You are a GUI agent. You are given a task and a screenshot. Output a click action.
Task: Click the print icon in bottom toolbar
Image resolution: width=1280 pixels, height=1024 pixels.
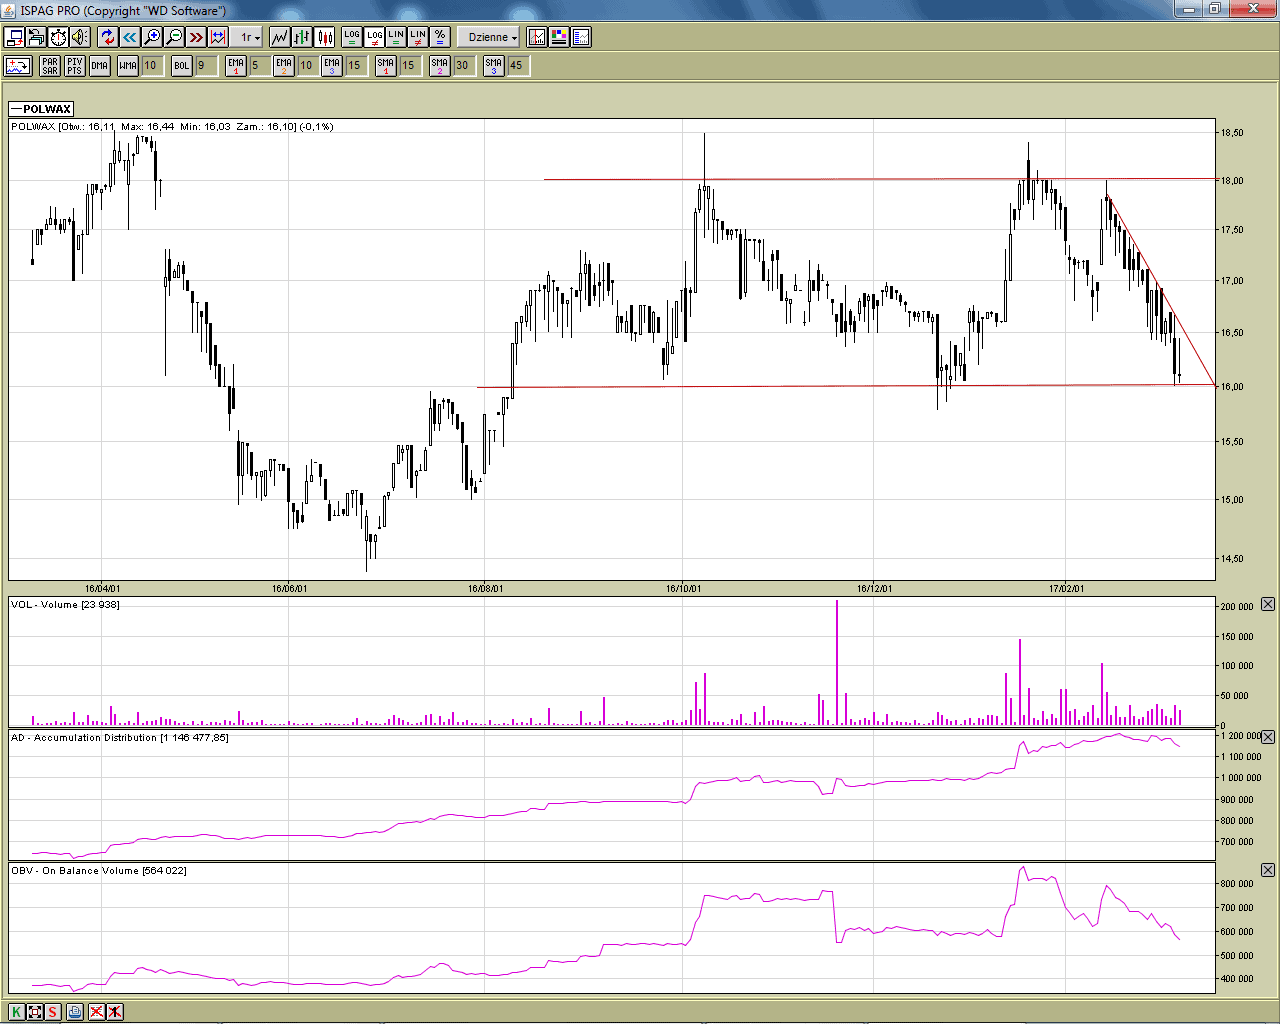coord(75,1012)
